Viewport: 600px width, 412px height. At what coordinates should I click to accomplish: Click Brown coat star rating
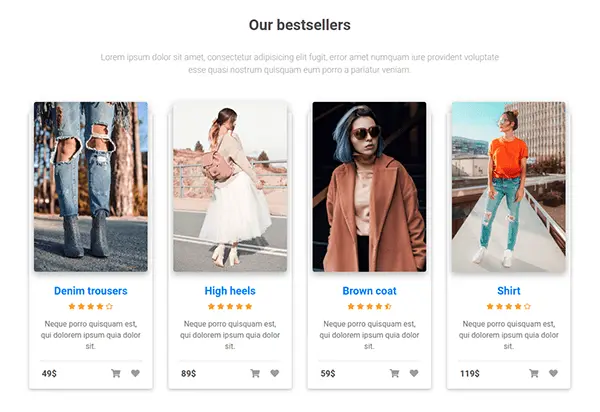coord(369,307)
